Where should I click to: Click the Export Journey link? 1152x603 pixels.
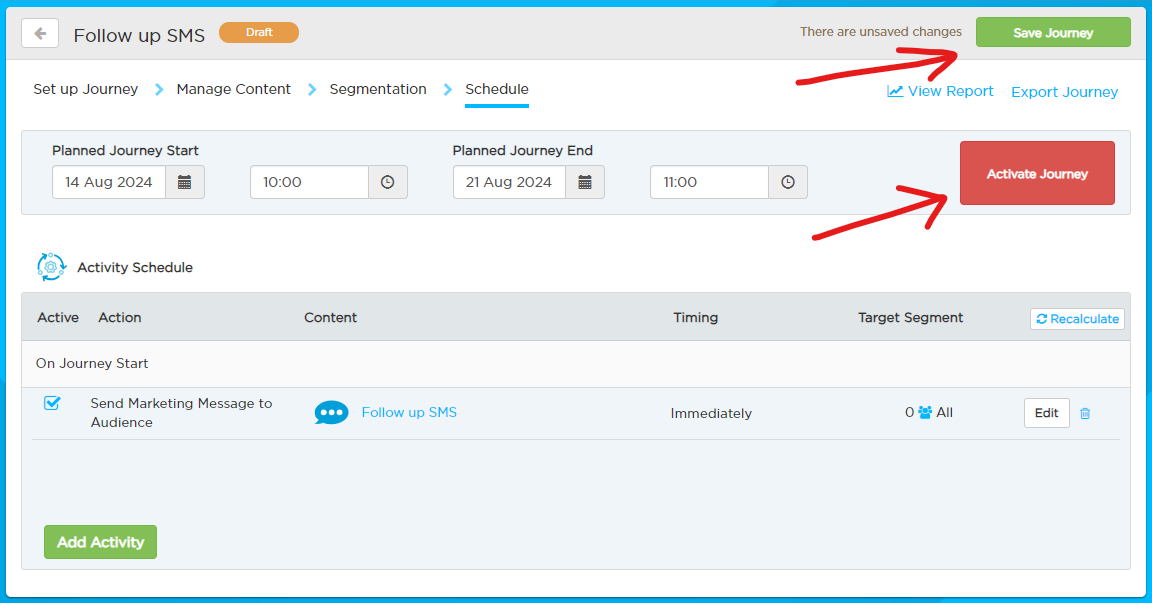[x=1065, y=92]
